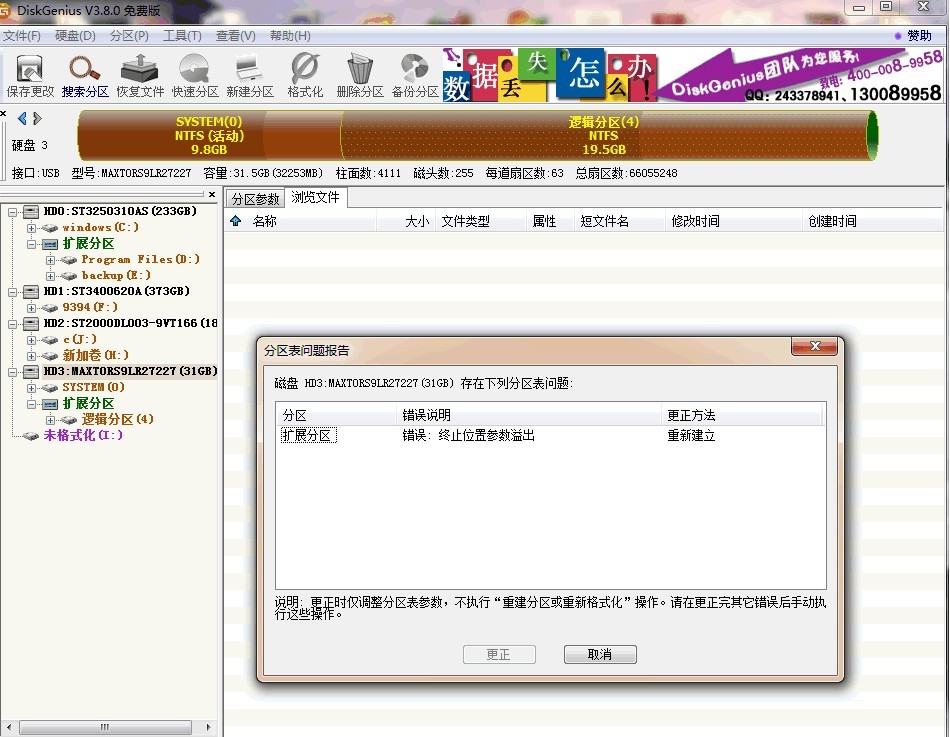Select 9394(F:) in the disk tree

[90, 307]
